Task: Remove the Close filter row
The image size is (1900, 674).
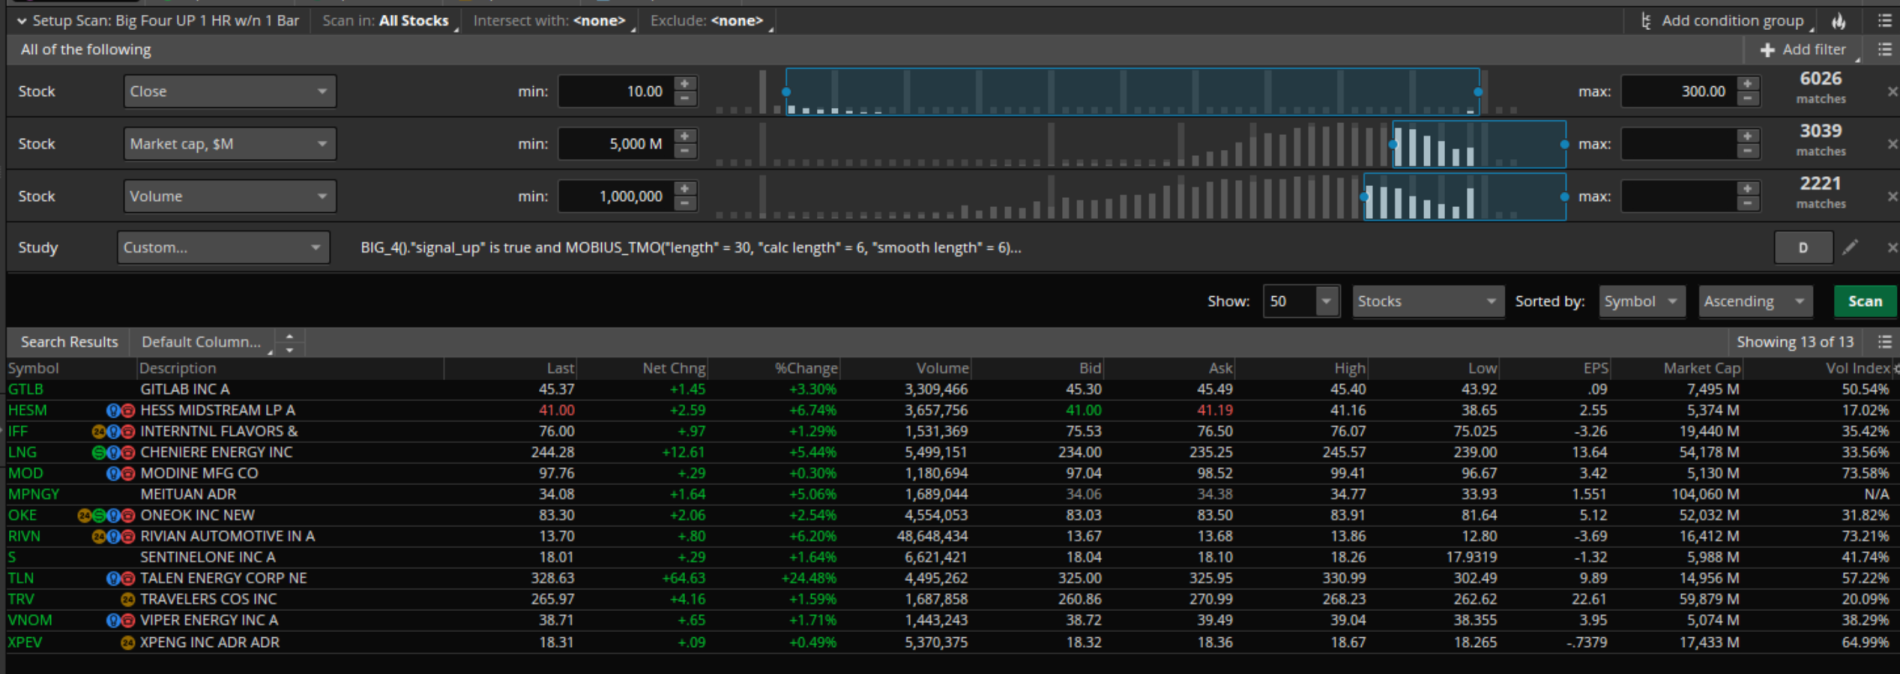Action: tap(1892, 91)
